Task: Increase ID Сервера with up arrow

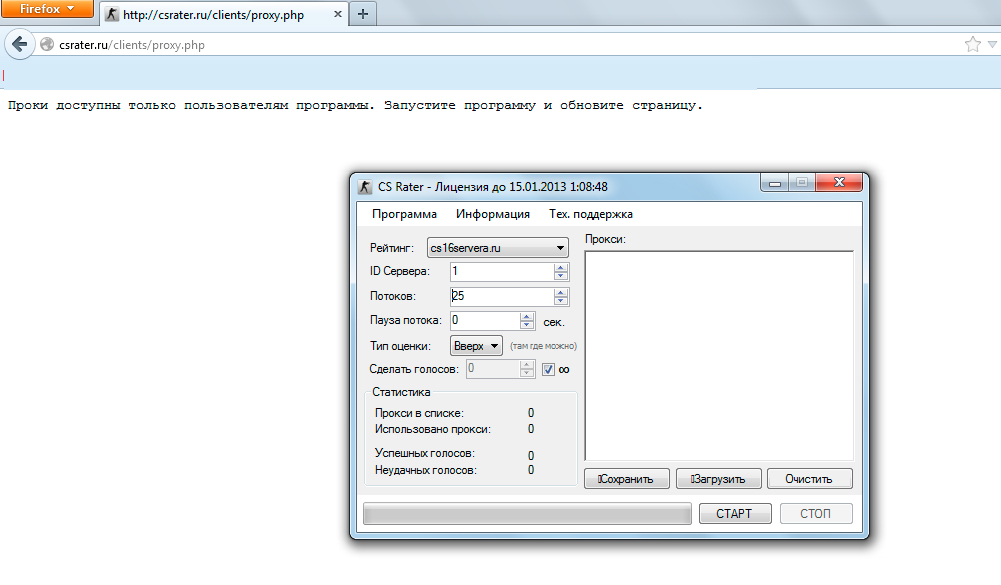Action: click(x=561, y=268)
